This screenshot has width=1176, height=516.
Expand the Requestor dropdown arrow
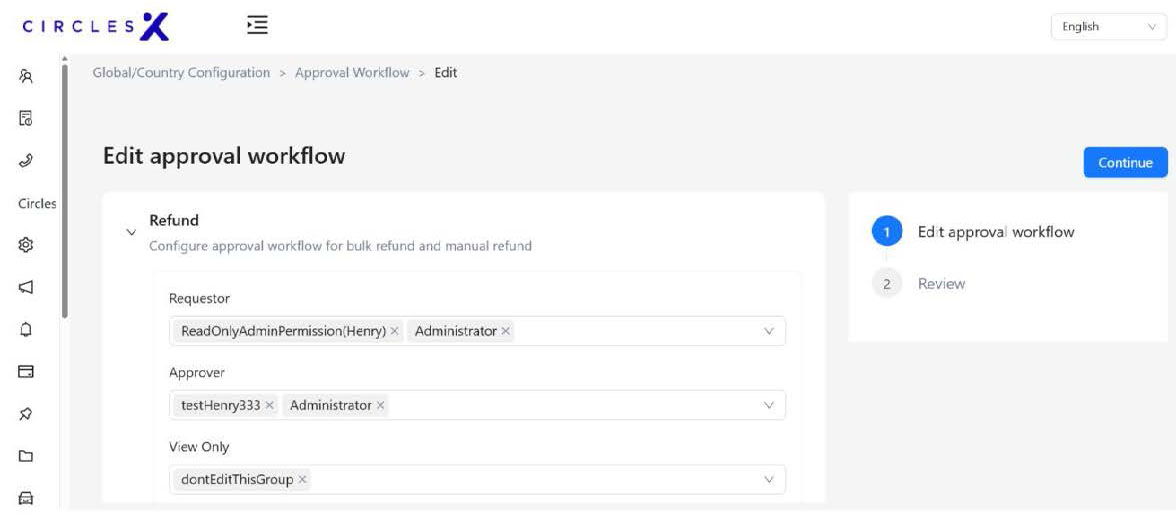(768, 331)
